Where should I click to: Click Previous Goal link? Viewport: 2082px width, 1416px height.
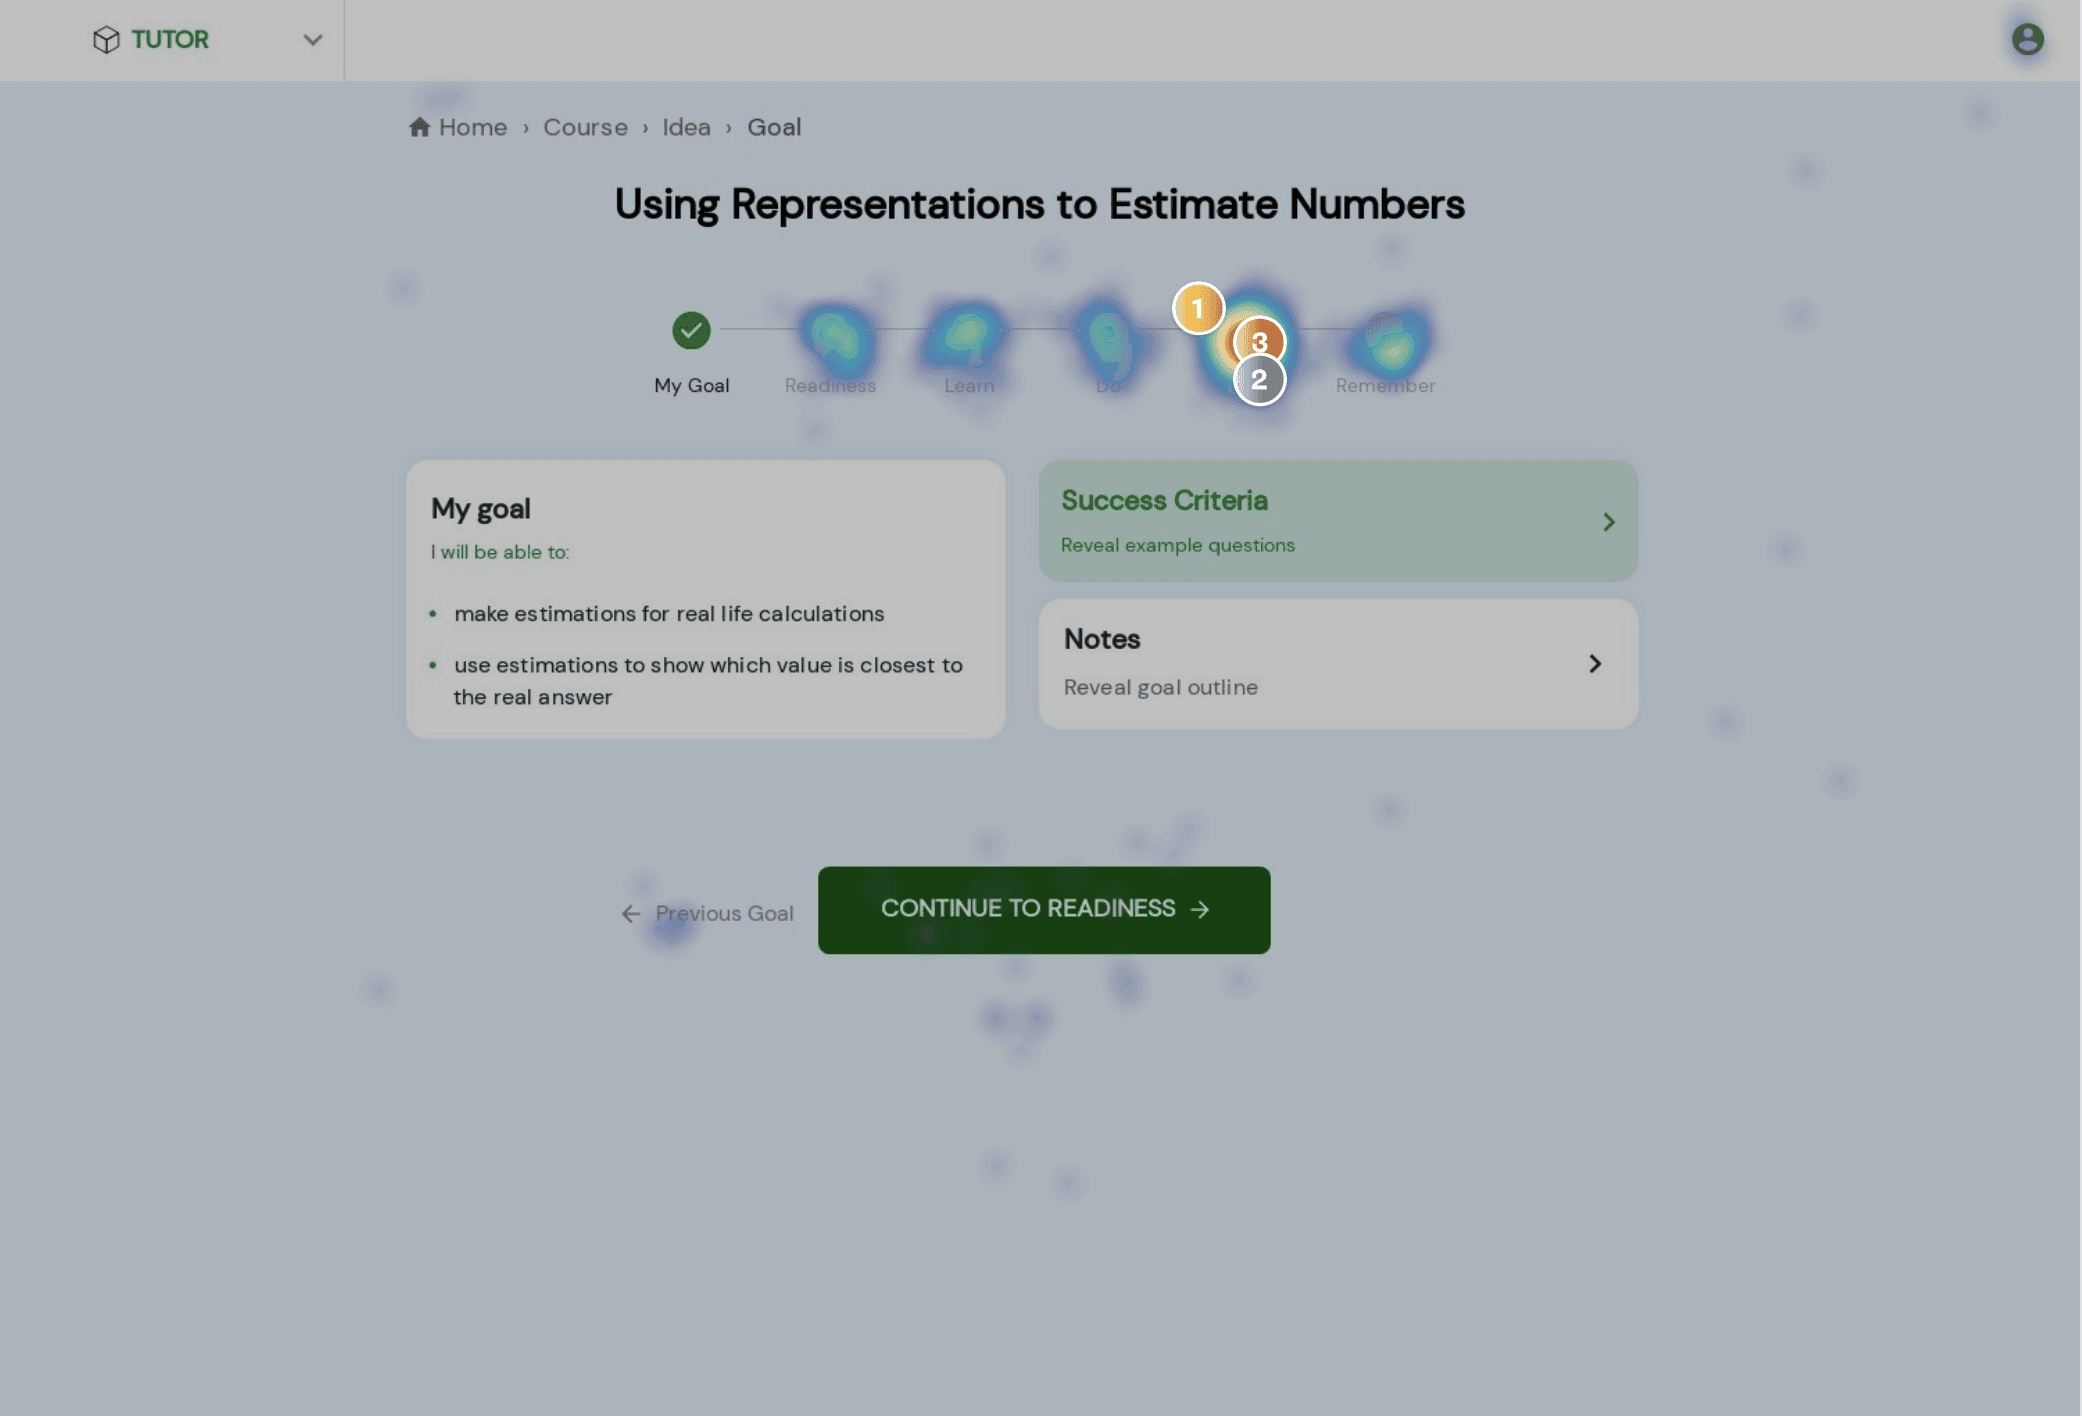coord(724,913)
